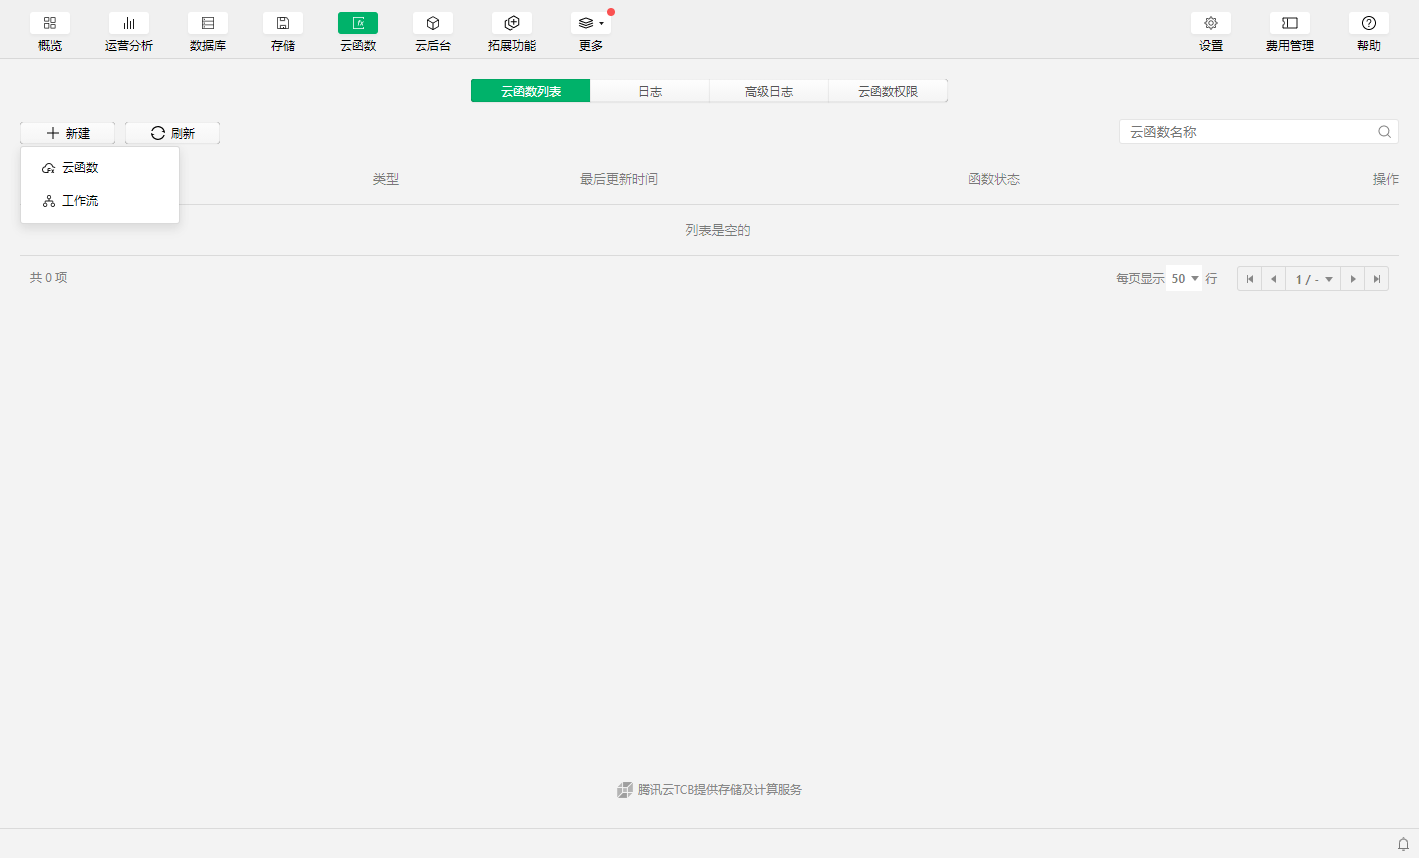The width and height of the screenshot is (1419, 858).
Task: Open the 概览 overview icon
Action: coord(50,23)
